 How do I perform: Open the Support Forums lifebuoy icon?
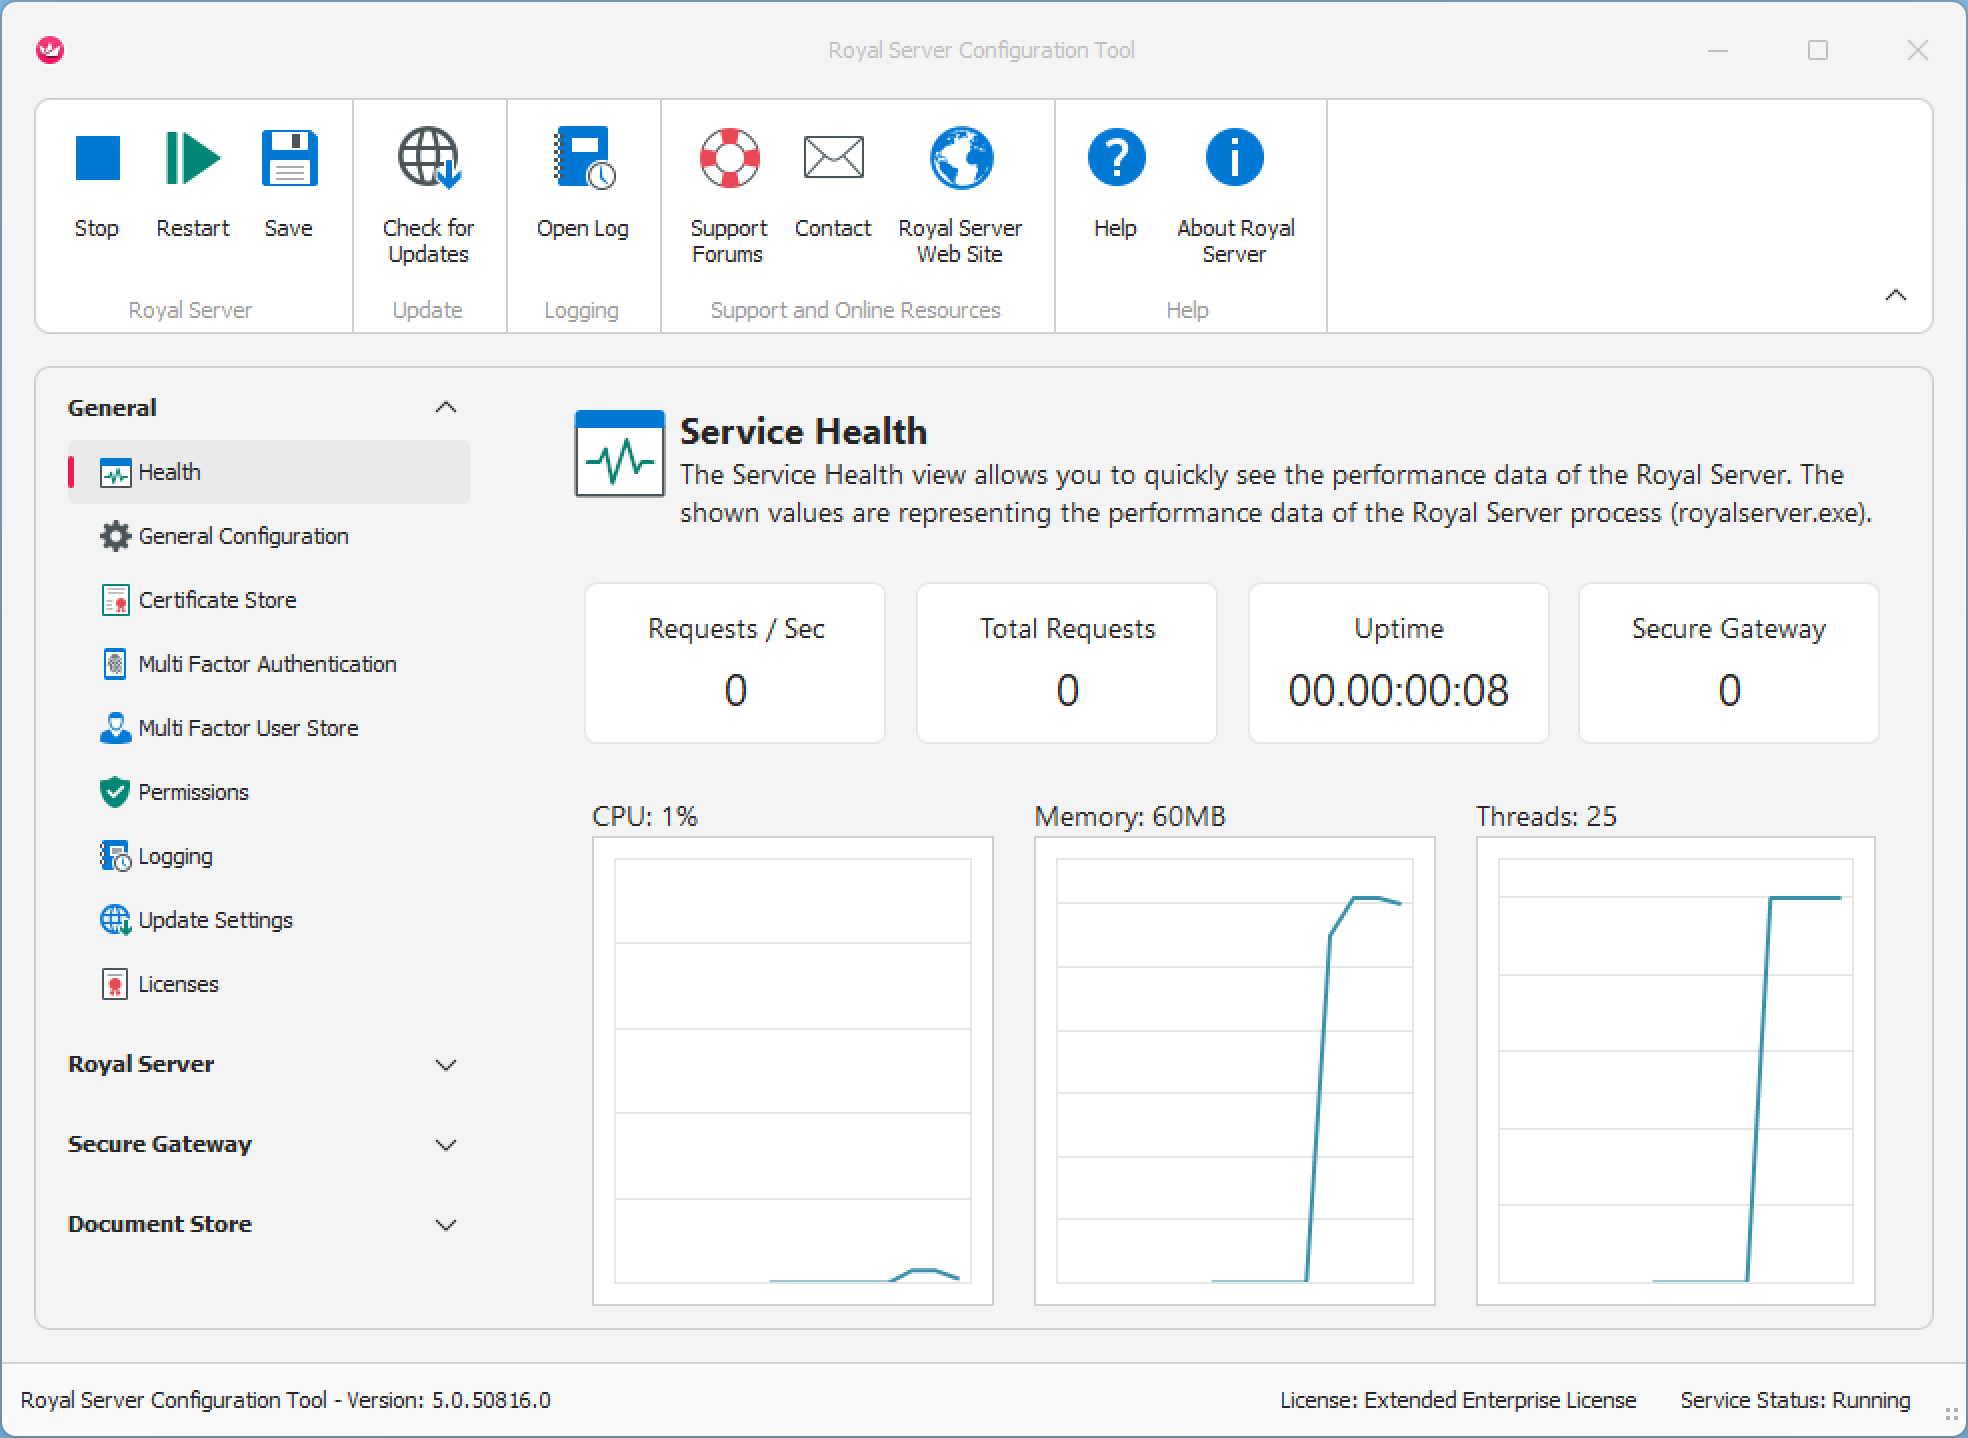pos(728,159)
